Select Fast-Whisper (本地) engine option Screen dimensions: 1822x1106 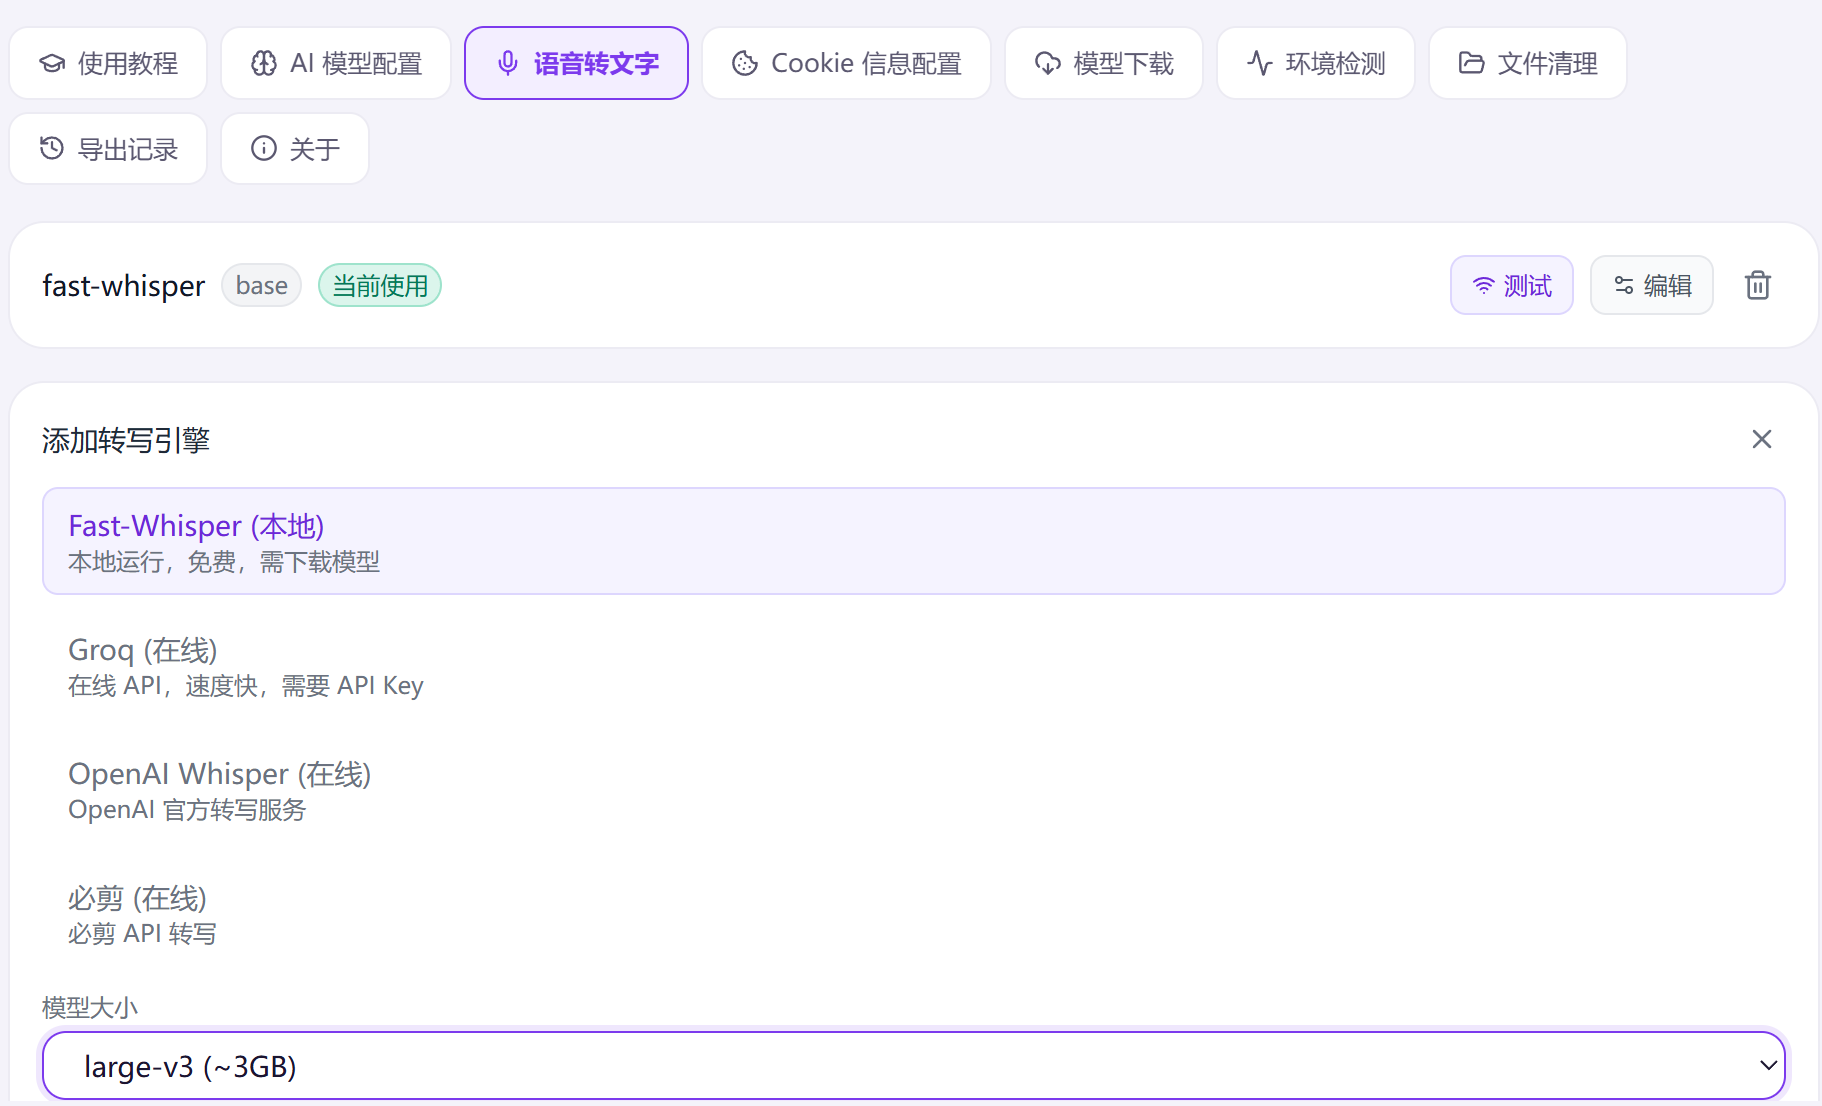click(914, 541)
